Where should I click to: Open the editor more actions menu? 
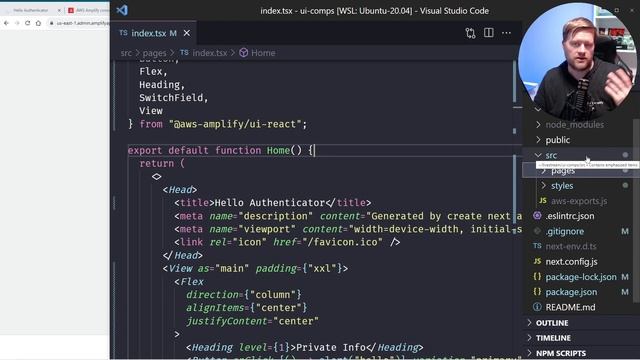[x=506, y=33]
